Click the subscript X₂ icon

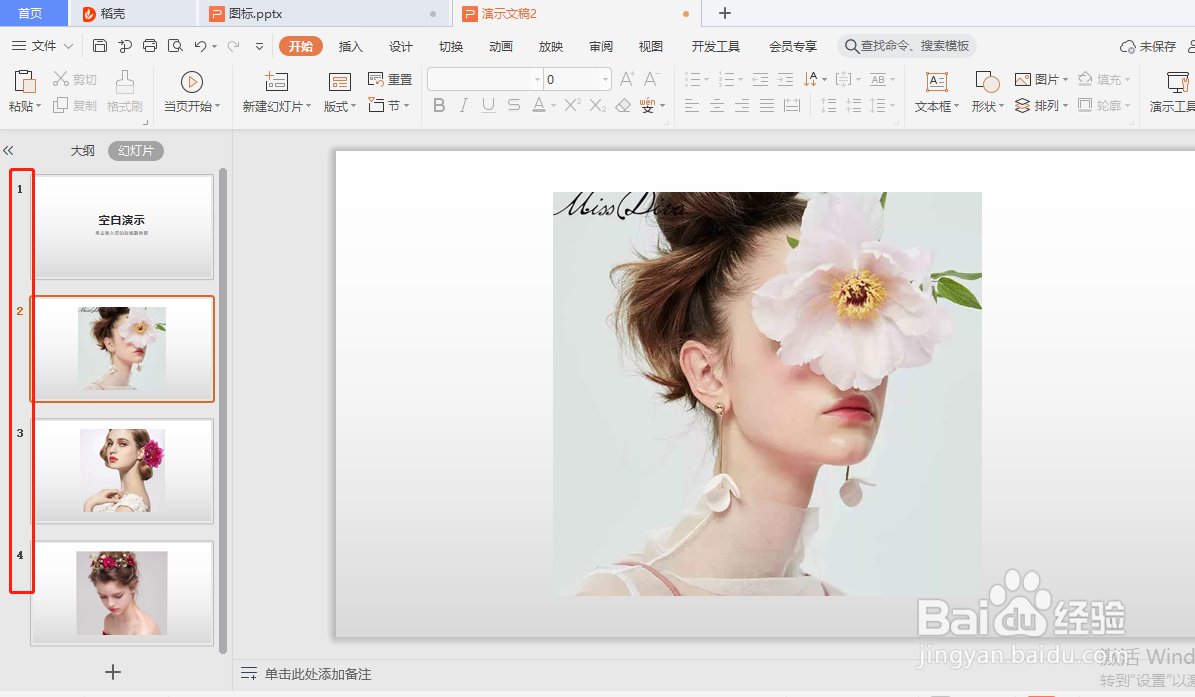point(598,105)
